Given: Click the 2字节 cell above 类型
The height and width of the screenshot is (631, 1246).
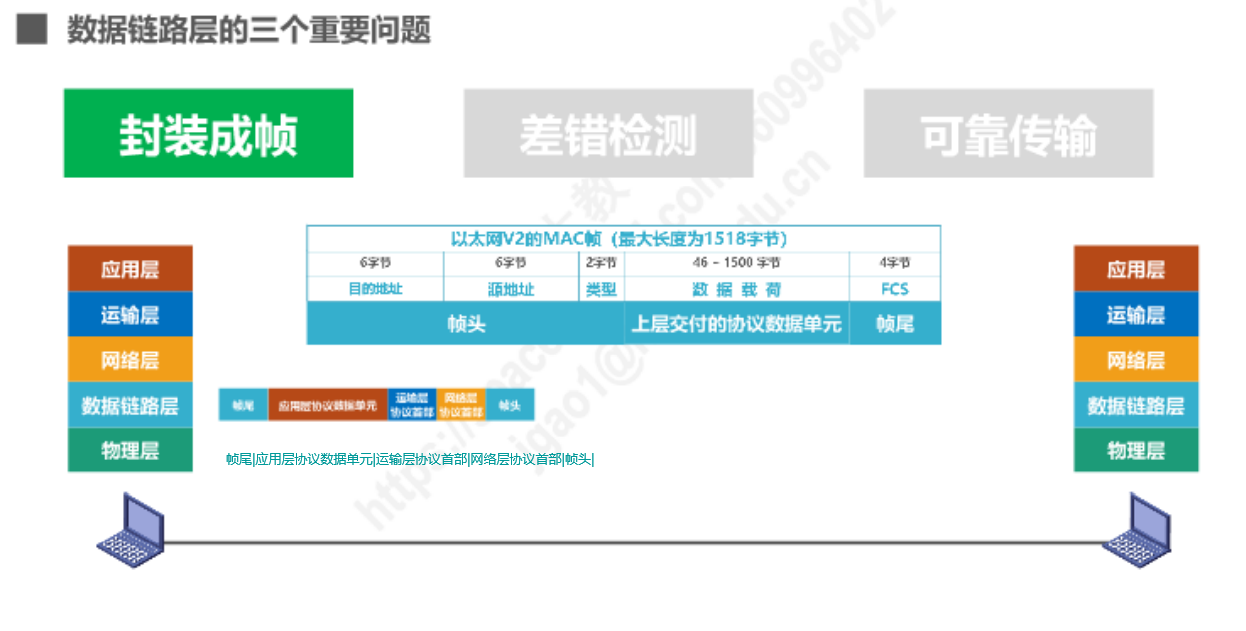Looking at the screenshot, I should [x=601, y=264].
